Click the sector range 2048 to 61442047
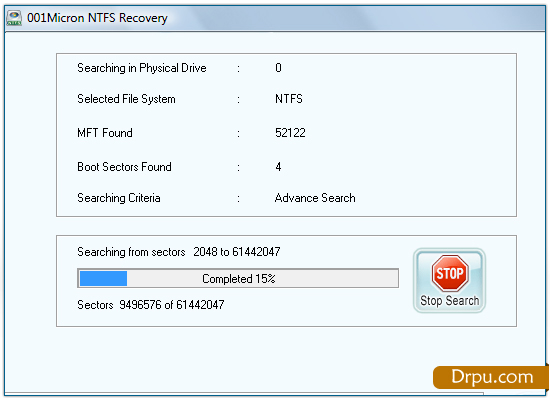The height and width of the screenshot is (400, 550). (237, 252)
